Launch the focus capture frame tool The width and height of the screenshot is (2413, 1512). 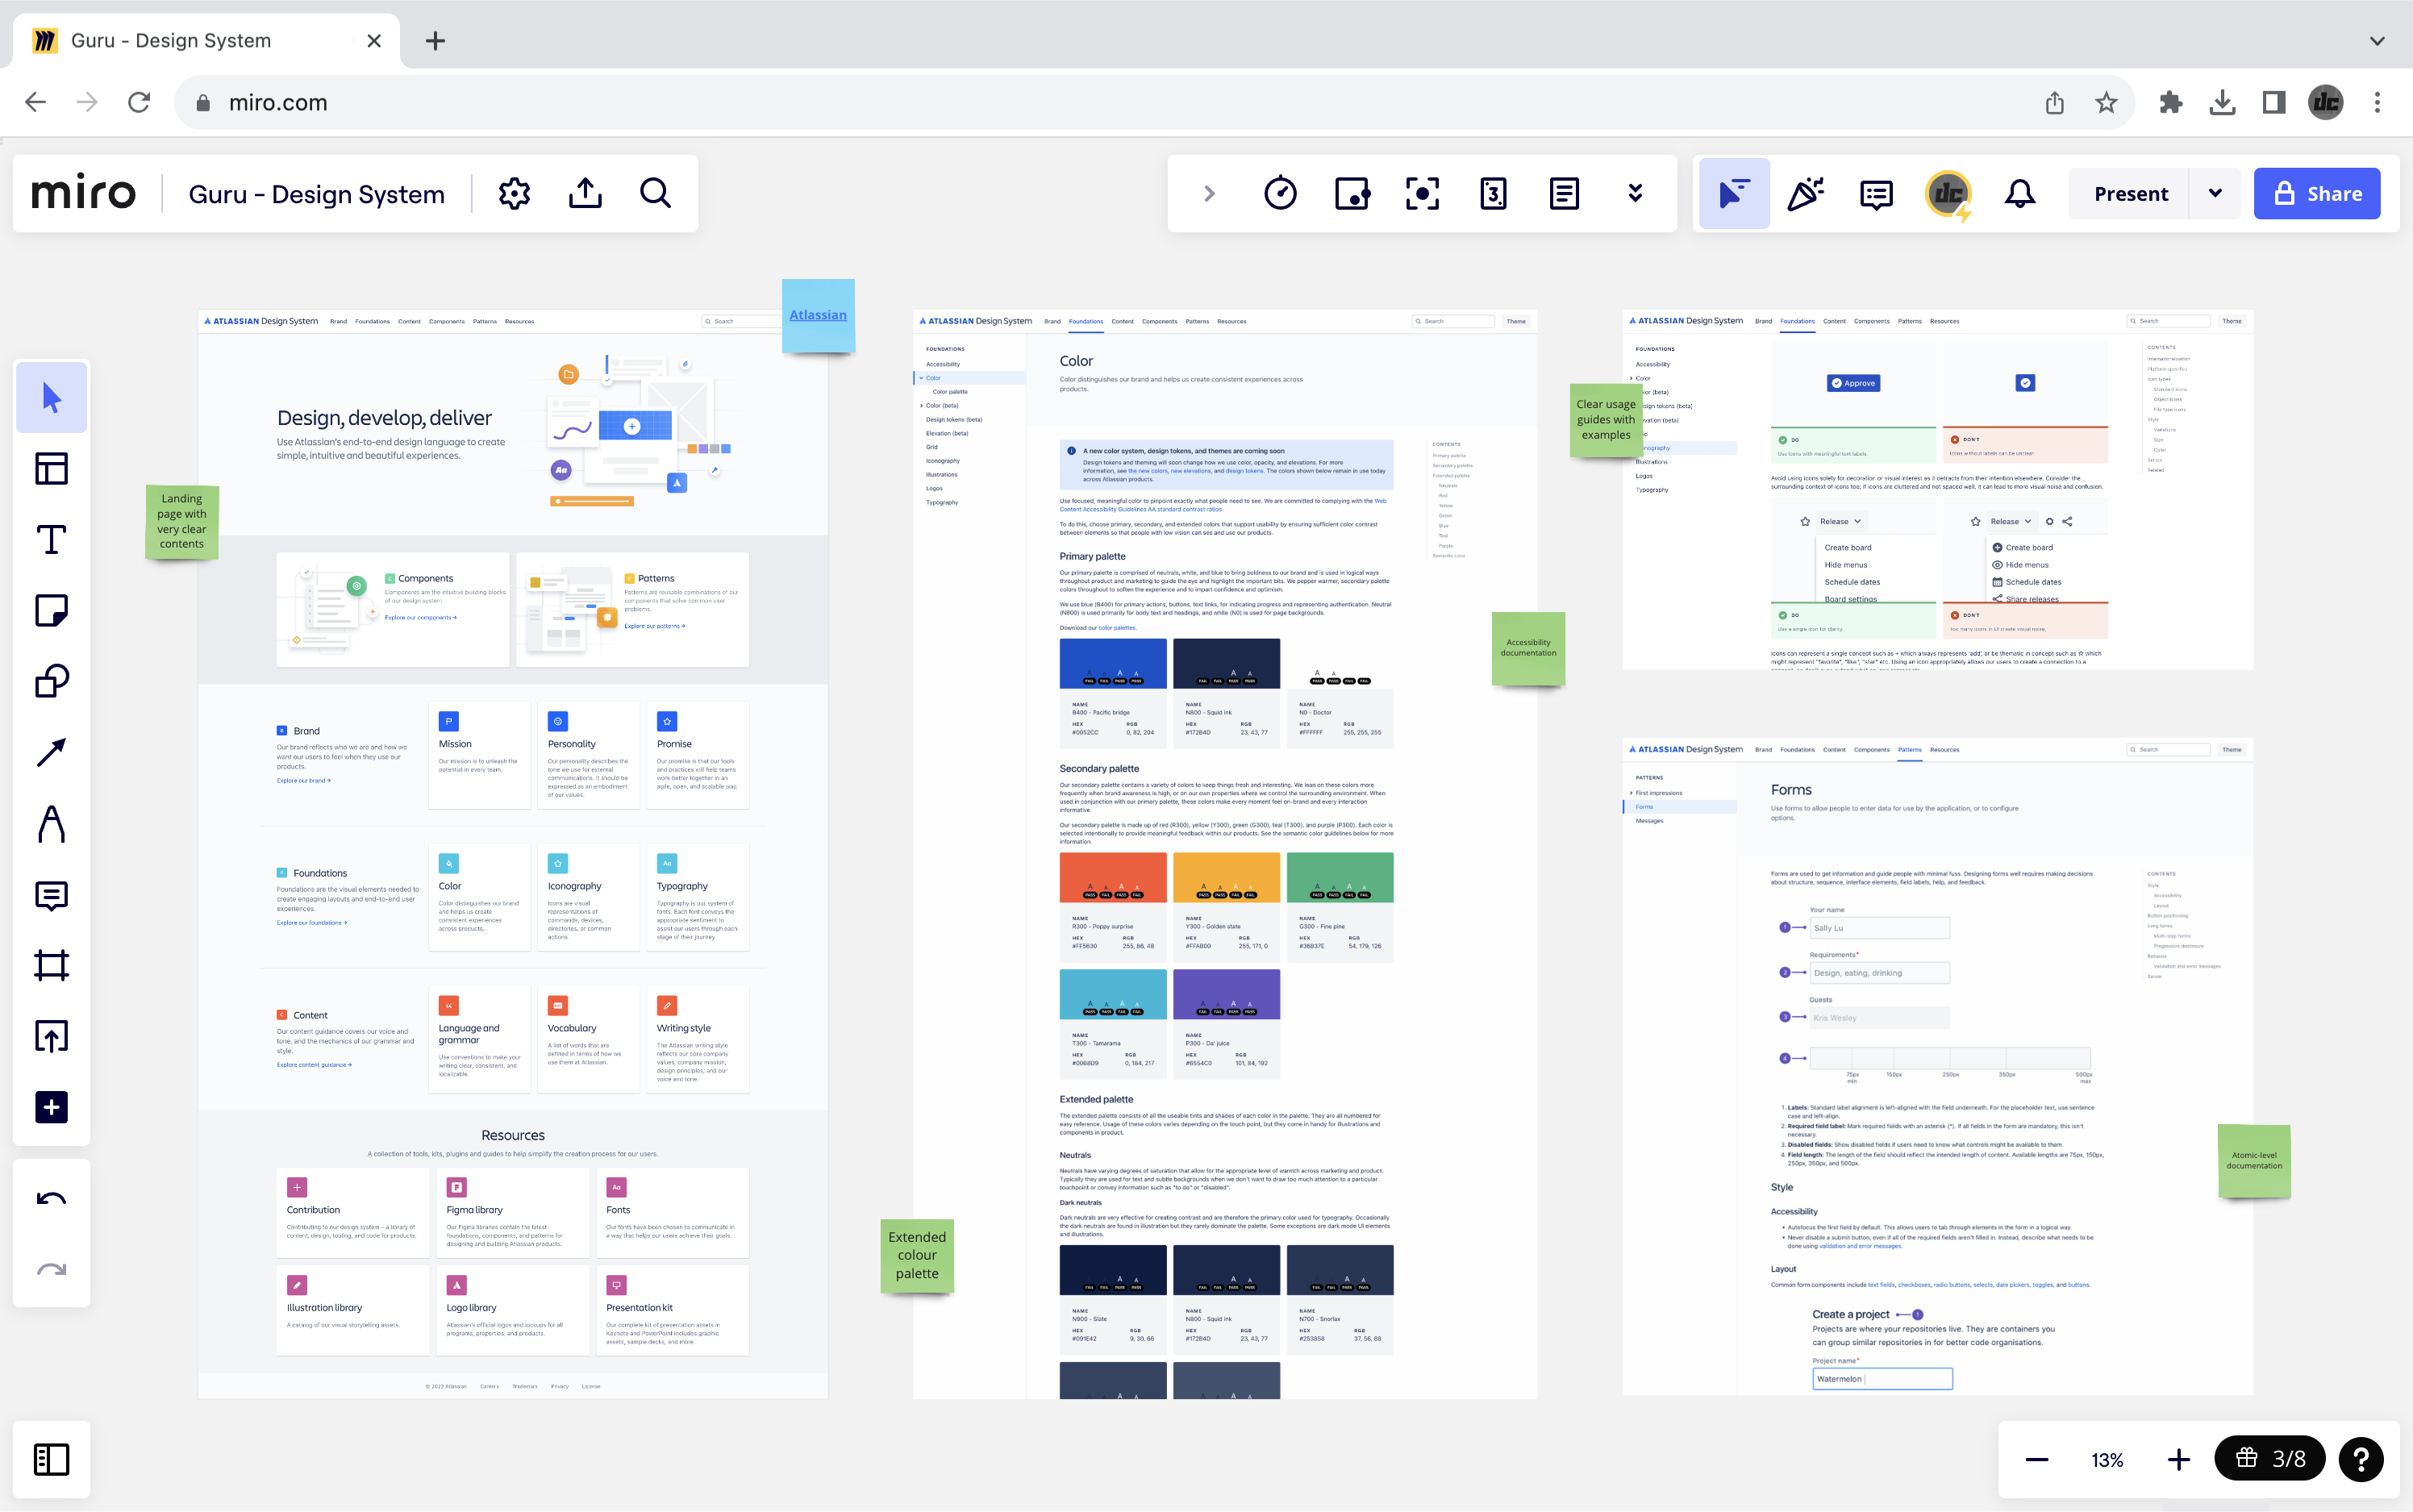coord(1422,193)
